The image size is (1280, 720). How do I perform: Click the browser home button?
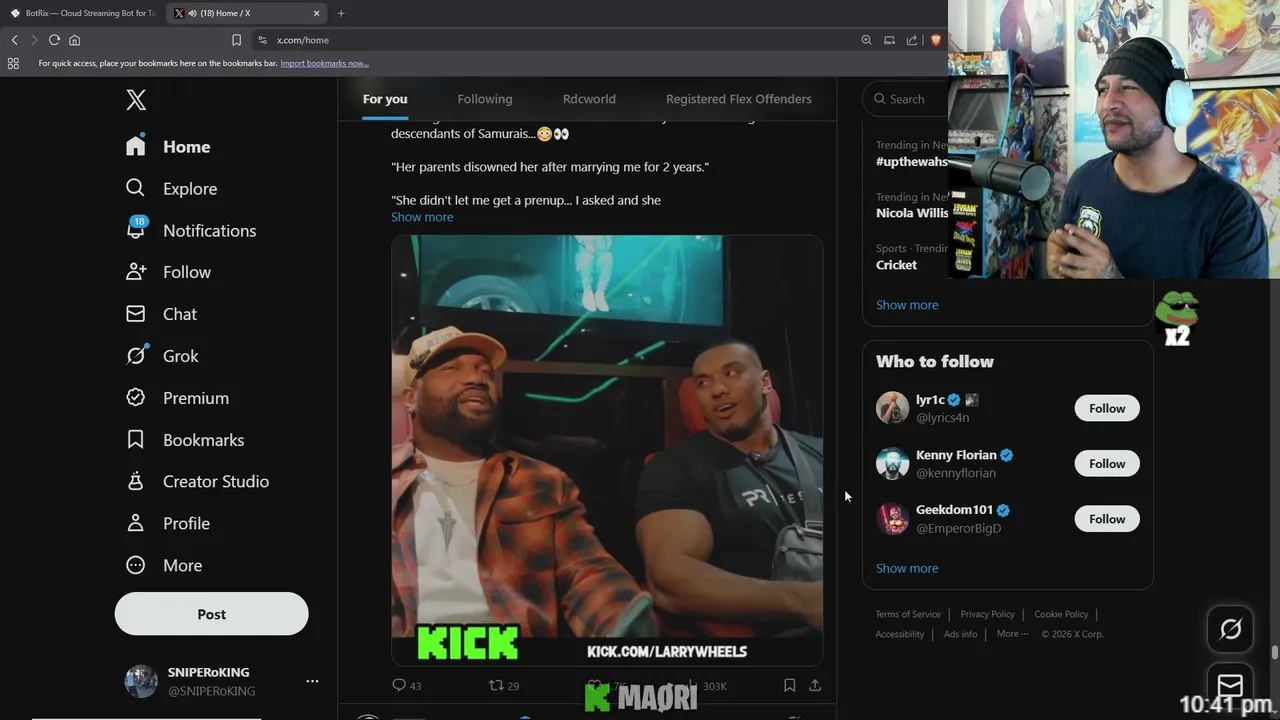[74, 40]
